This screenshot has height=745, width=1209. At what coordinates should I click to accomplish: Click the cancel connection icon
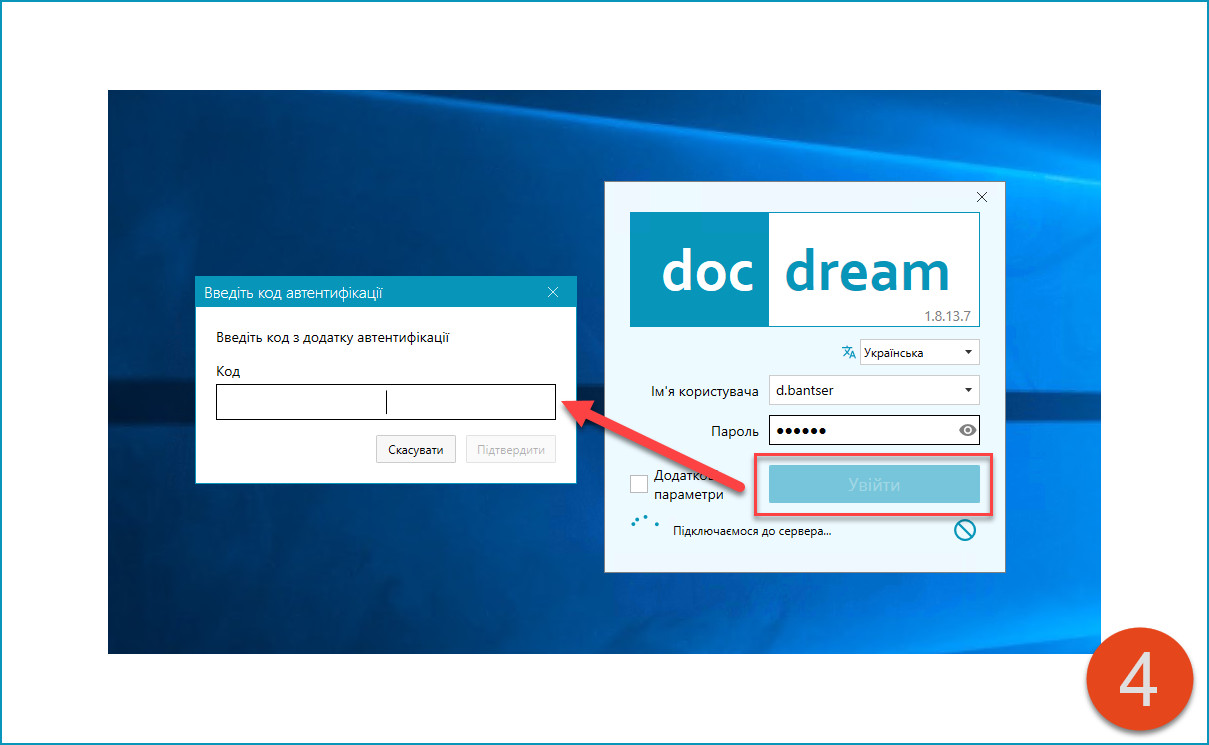tap(964, 531)
